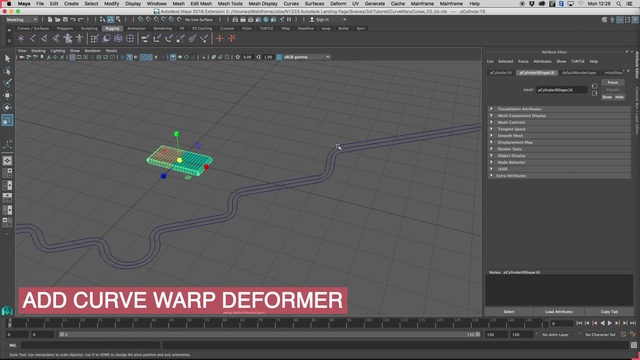Expand the Render Stats section

pyautogui.click(x=559, y=149)
